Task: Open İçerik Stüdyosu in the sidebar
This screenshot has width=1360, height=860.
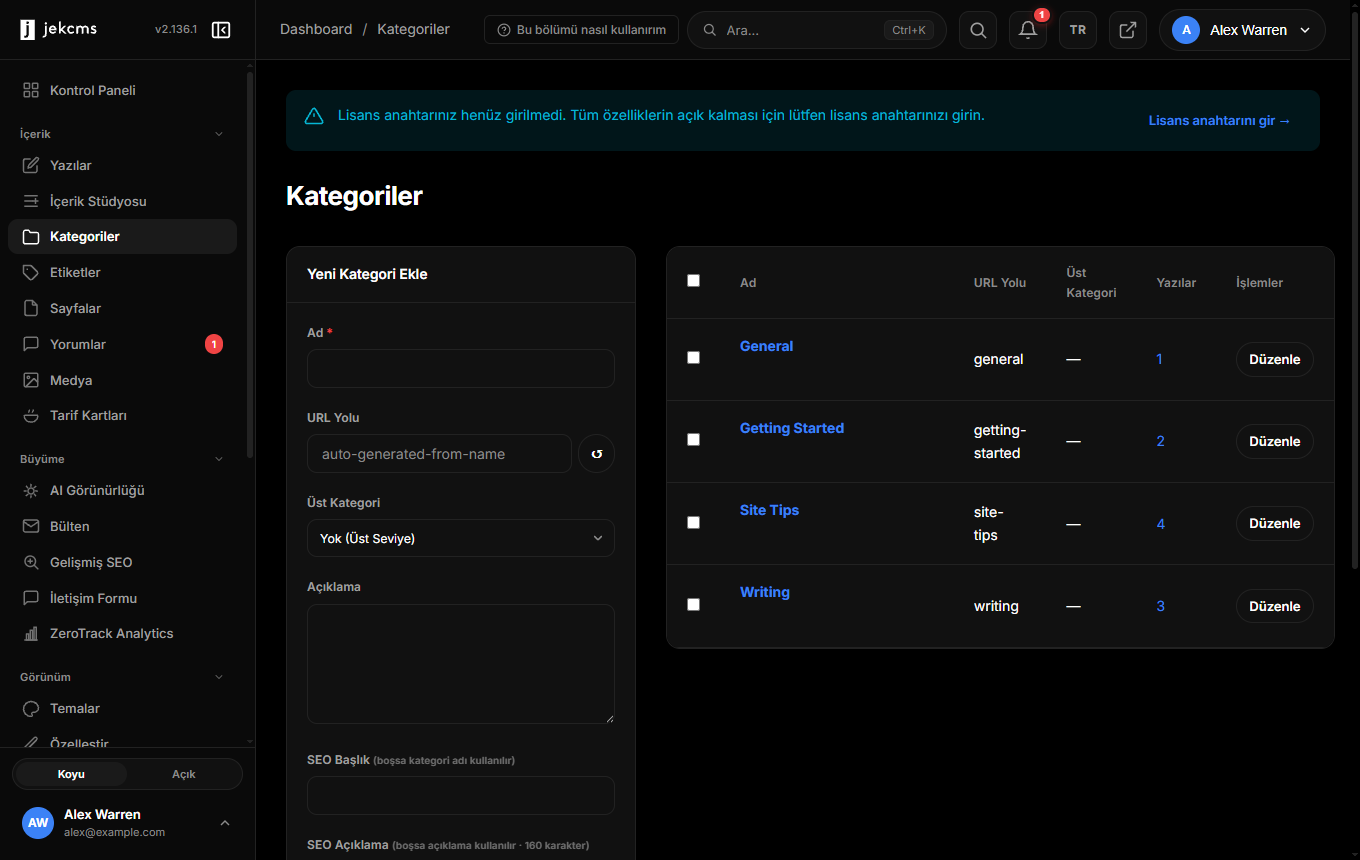Action: tap(122, 201)
